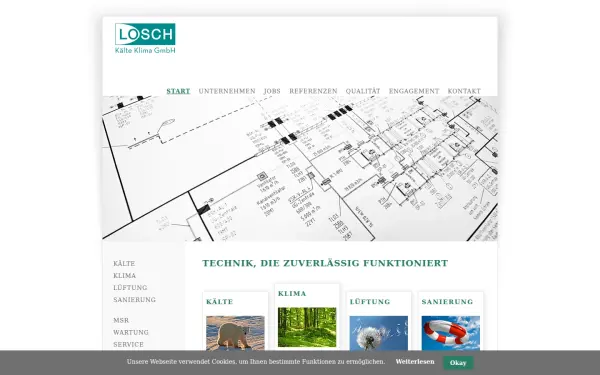
Task: Open the START navigation item
Action: (x=178, y=91)
